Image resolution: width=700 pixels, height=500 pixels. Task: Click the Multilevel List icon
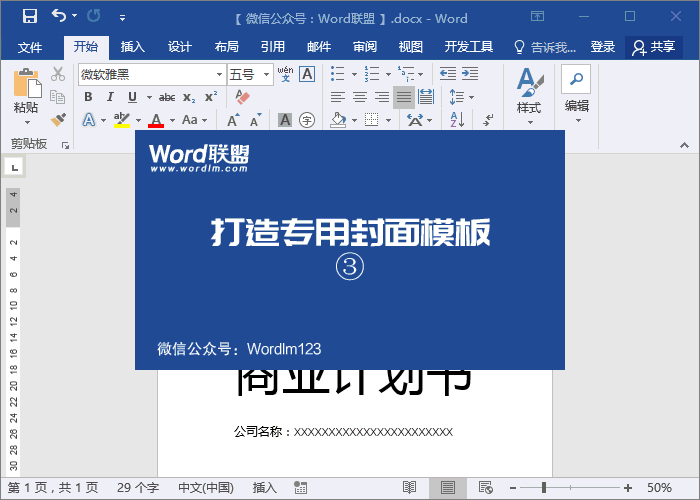tap(406, 74)
